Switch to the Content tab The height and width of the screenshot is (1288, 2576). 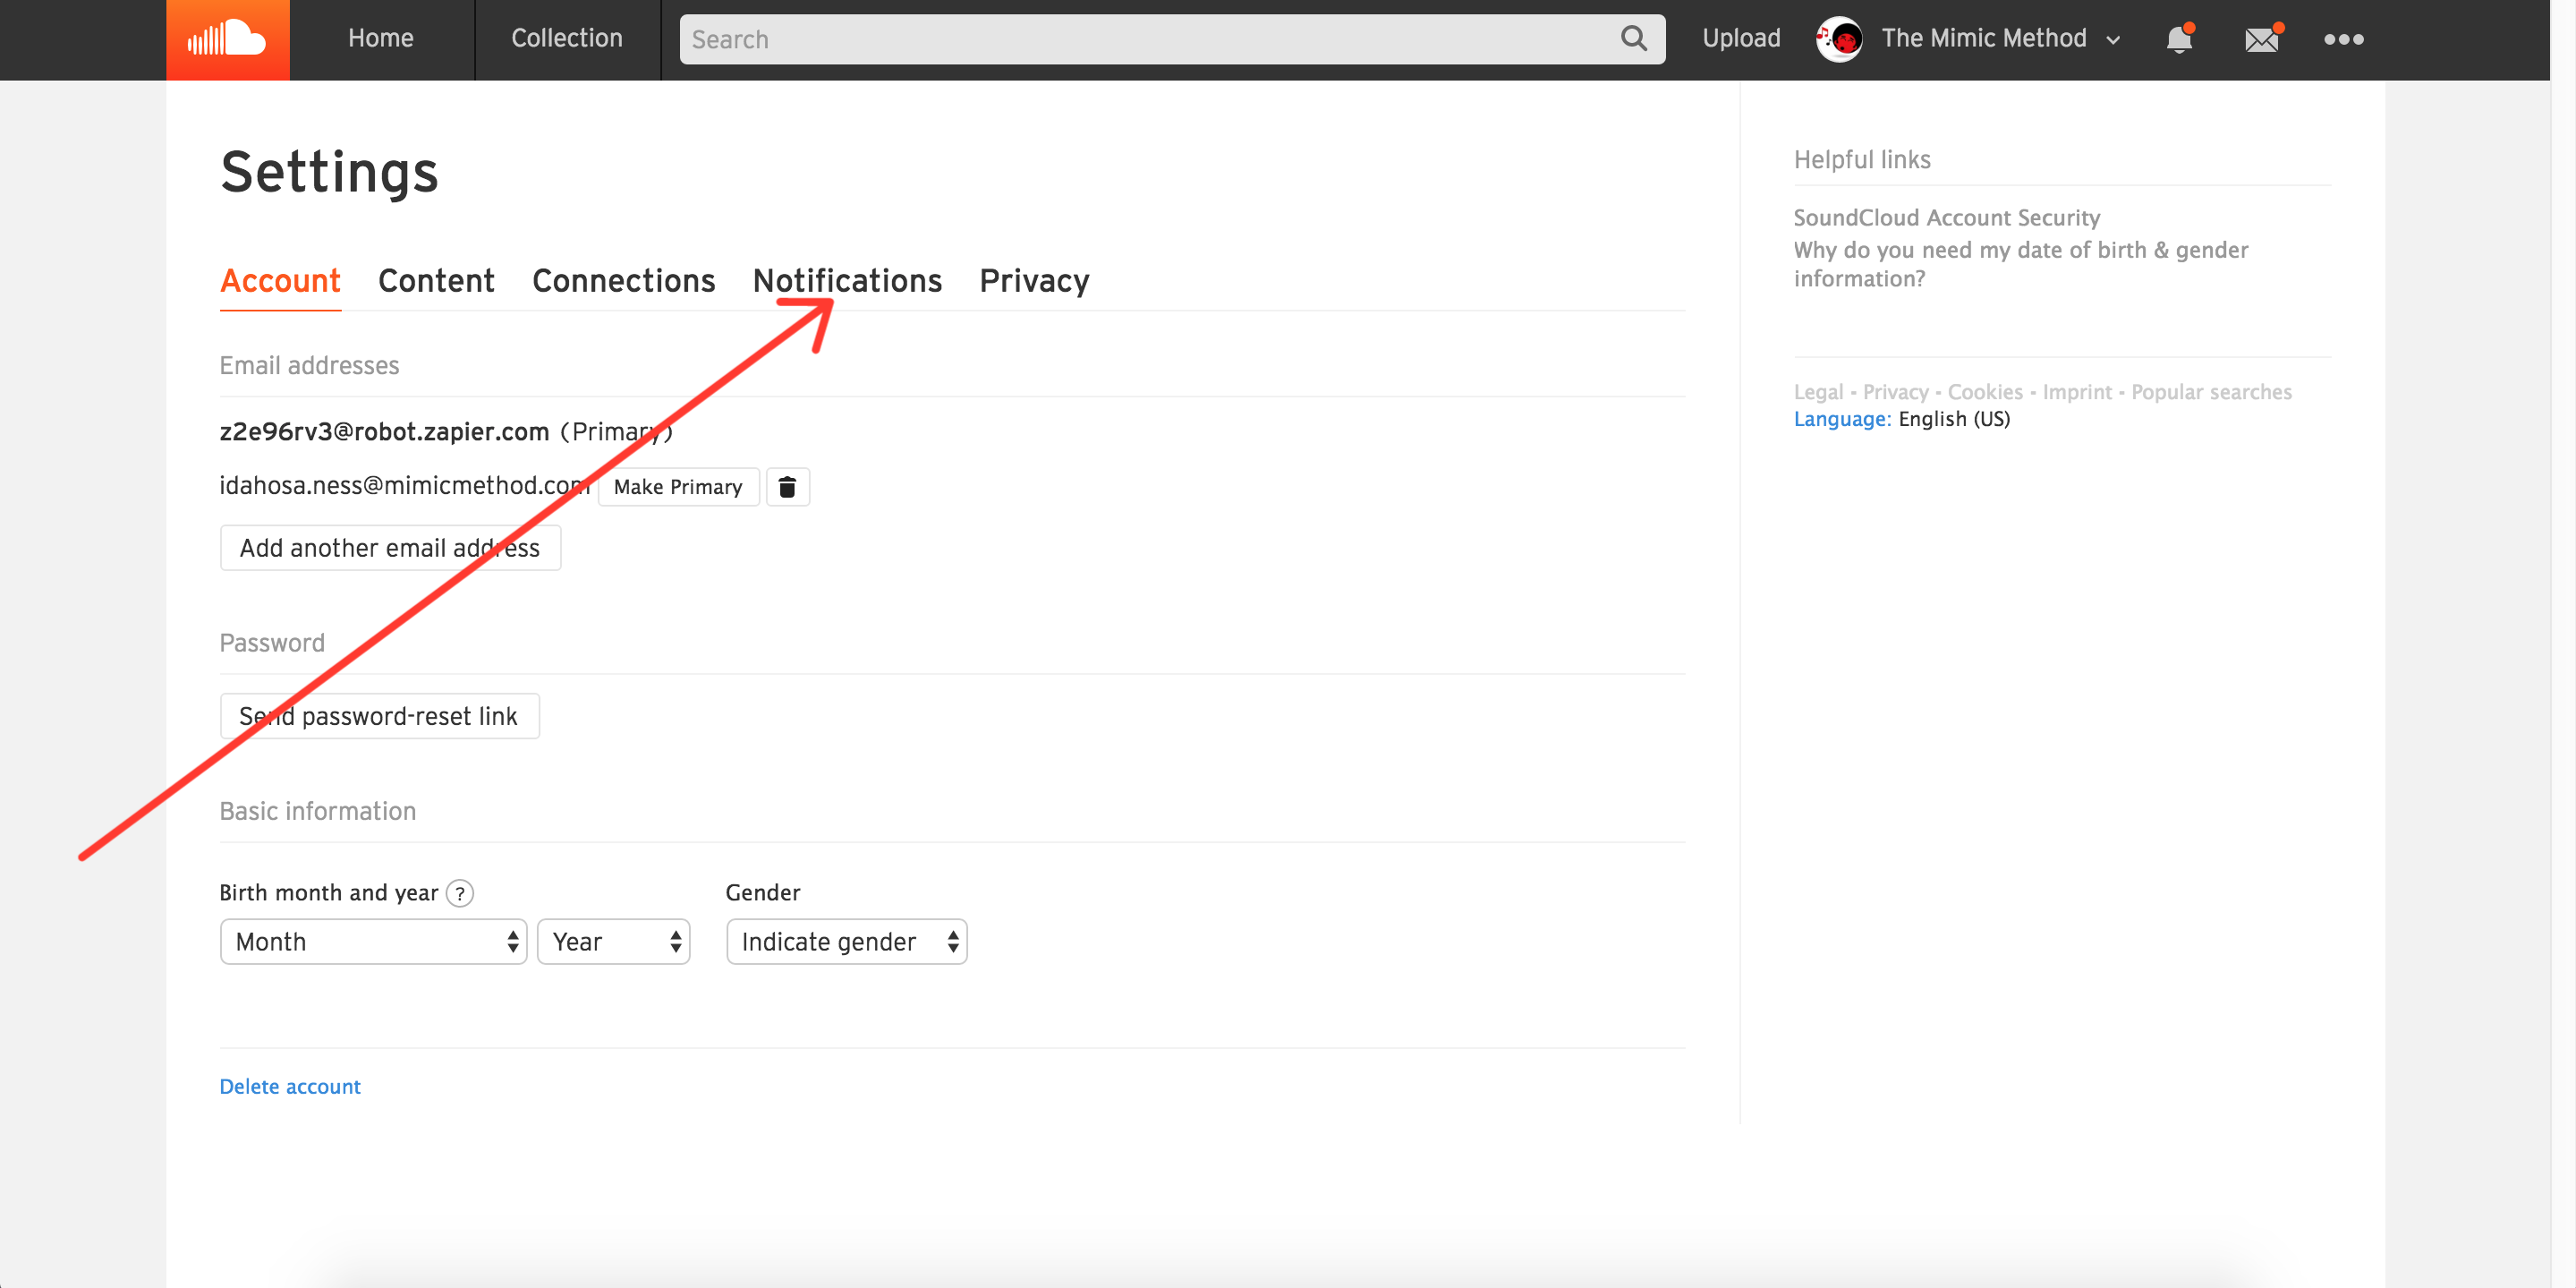[436, 281]
